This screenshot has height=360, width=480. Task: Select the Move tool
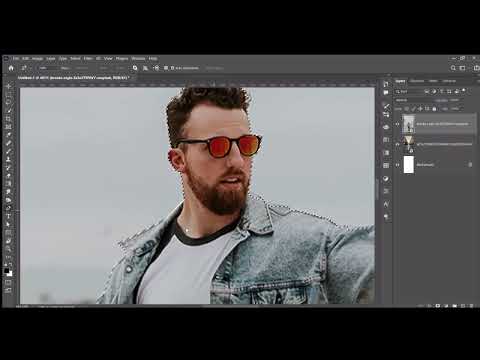coord(9,86)
